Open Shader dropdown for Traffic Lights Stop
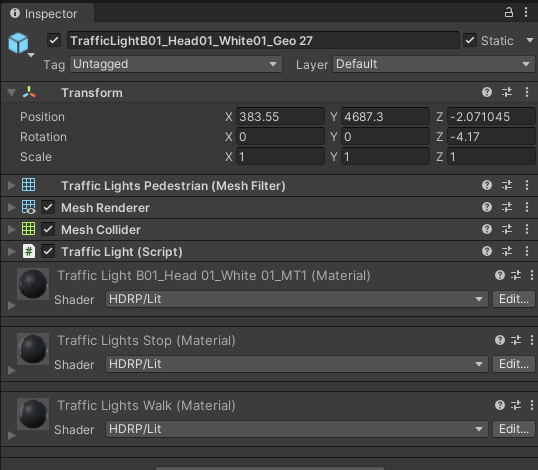Image resolution: width=538 pixels, height=470 pixels. [296, 364]
